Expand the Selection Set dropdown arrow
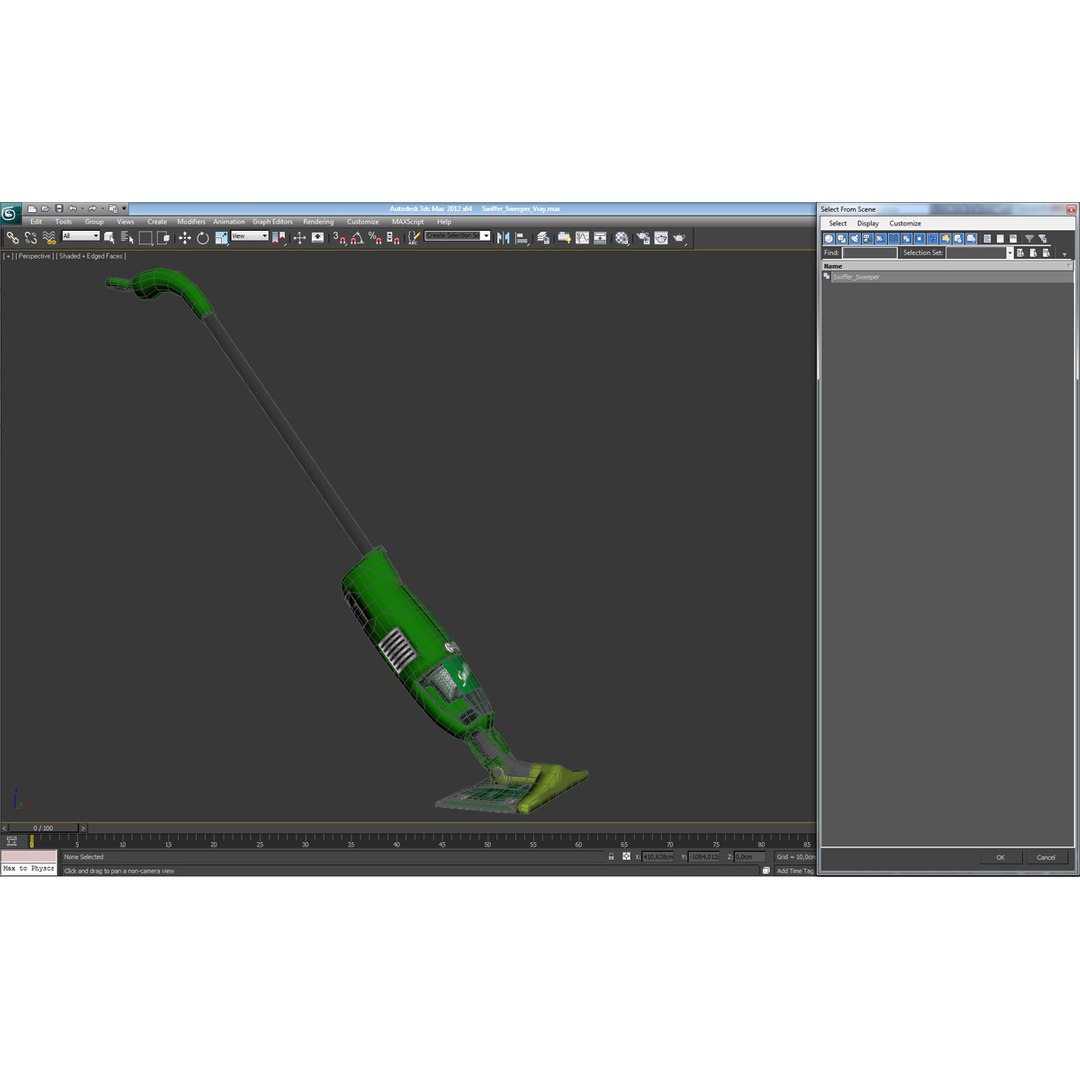Screen dimensions: 1080x1080 pos(1010,253)
